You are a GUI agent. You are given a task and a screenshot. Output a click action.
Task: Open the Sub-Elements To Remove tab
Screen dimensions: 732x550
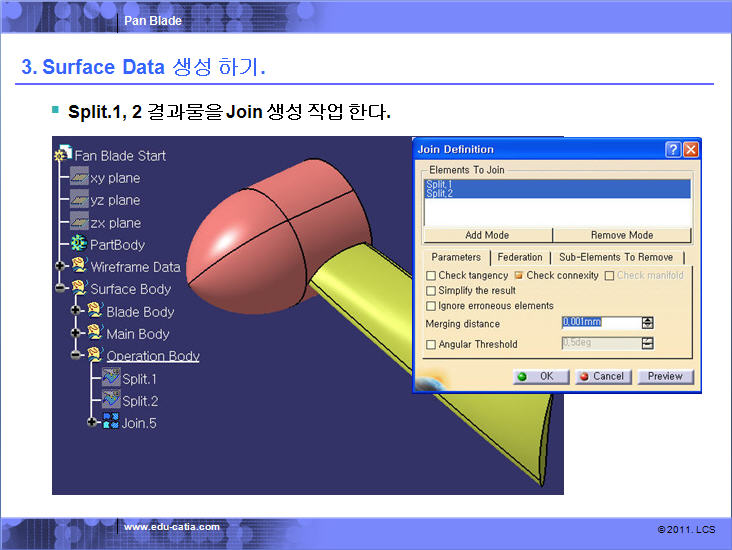point(615,257)
